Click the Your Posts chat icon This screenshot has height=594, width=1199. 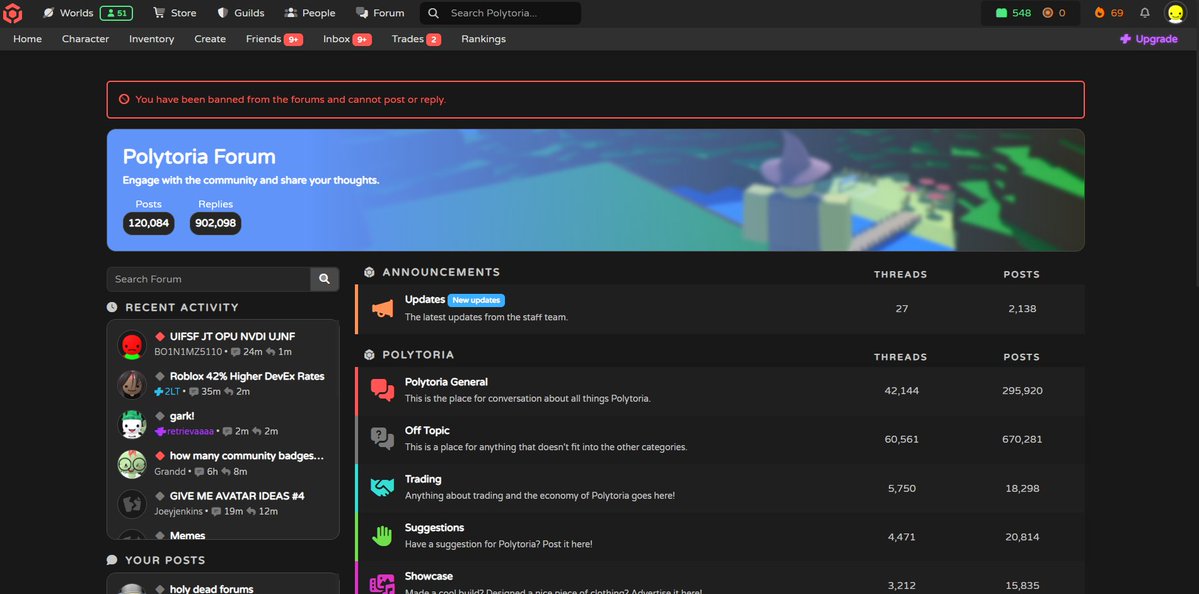112,560
